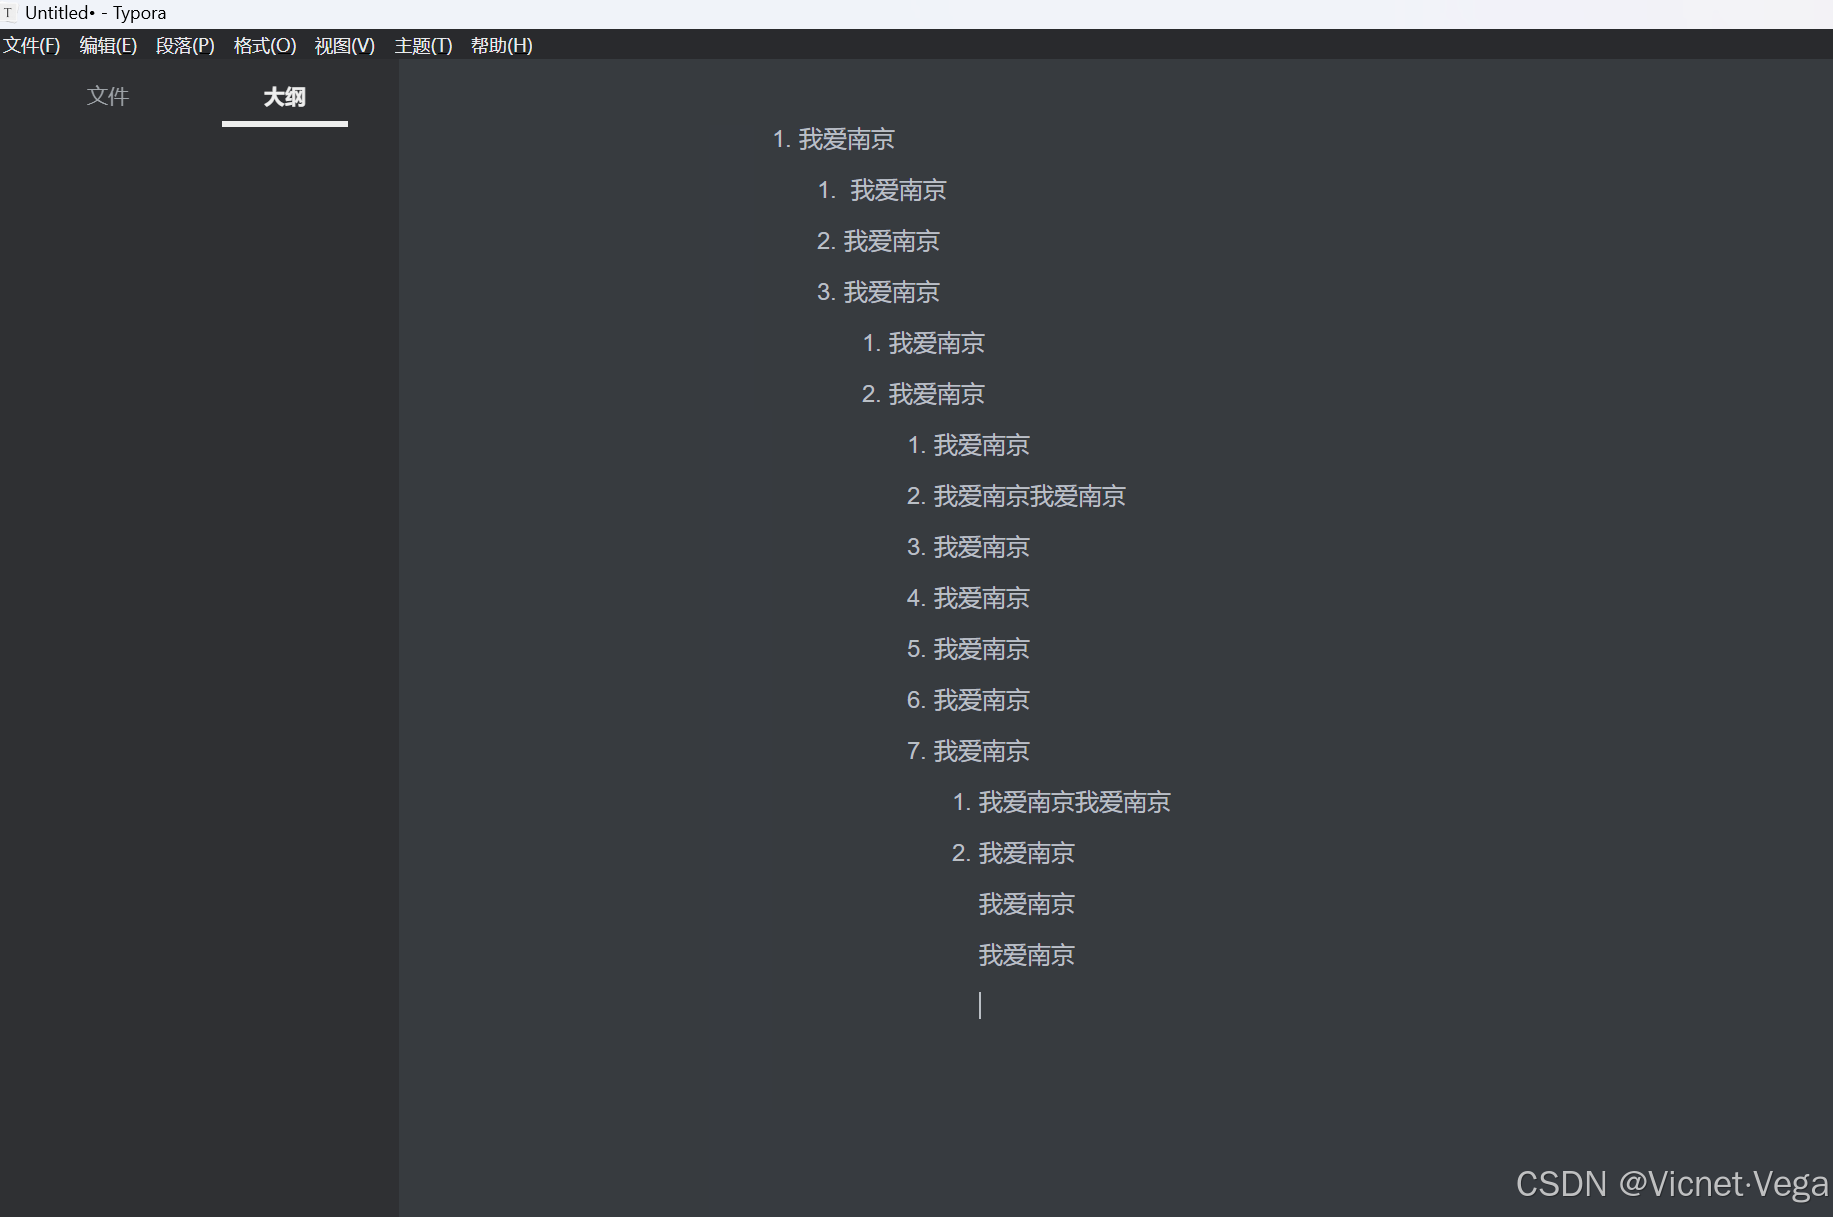Screen dimensions: 1833x1217
Task: Place cursor on the last 我爱南京 paragraph
Action: (x=1026, y=955)
